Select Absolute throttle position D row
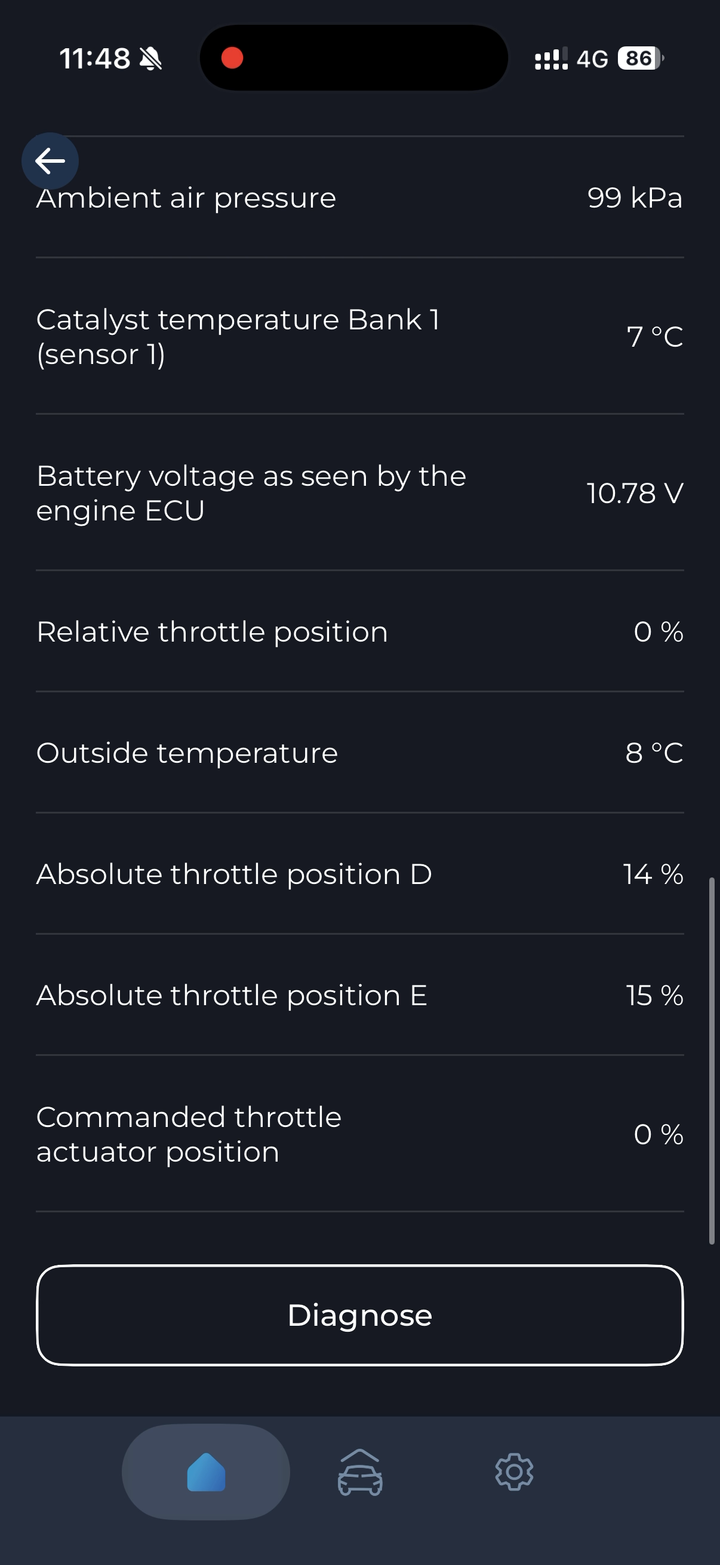The width and height of the screenshot is (720, 1565). click(x=360, y=874)
